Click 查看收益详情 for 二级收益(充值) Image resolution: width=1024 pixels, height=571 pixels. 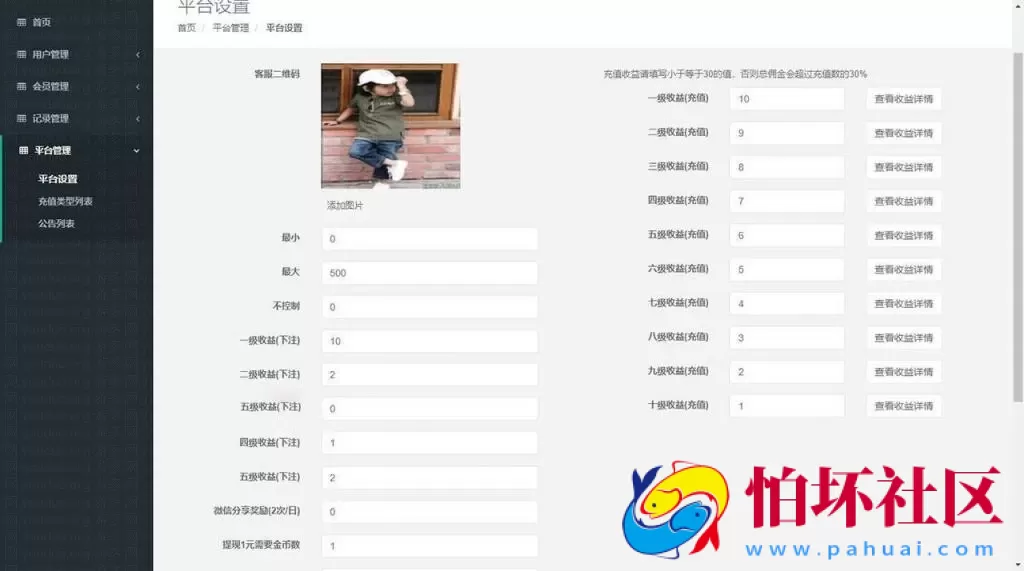[904, 133]
